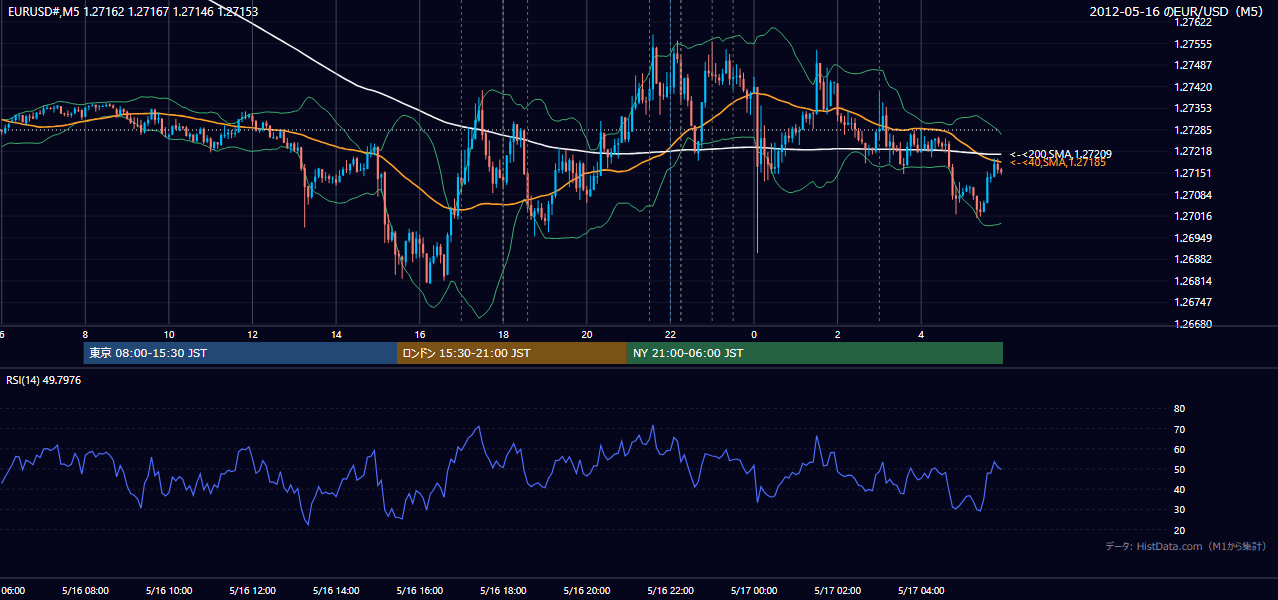Click price level 1.27555 on the axis
This screenshot has width=1278, height=600.
(x=1192, y=44)
